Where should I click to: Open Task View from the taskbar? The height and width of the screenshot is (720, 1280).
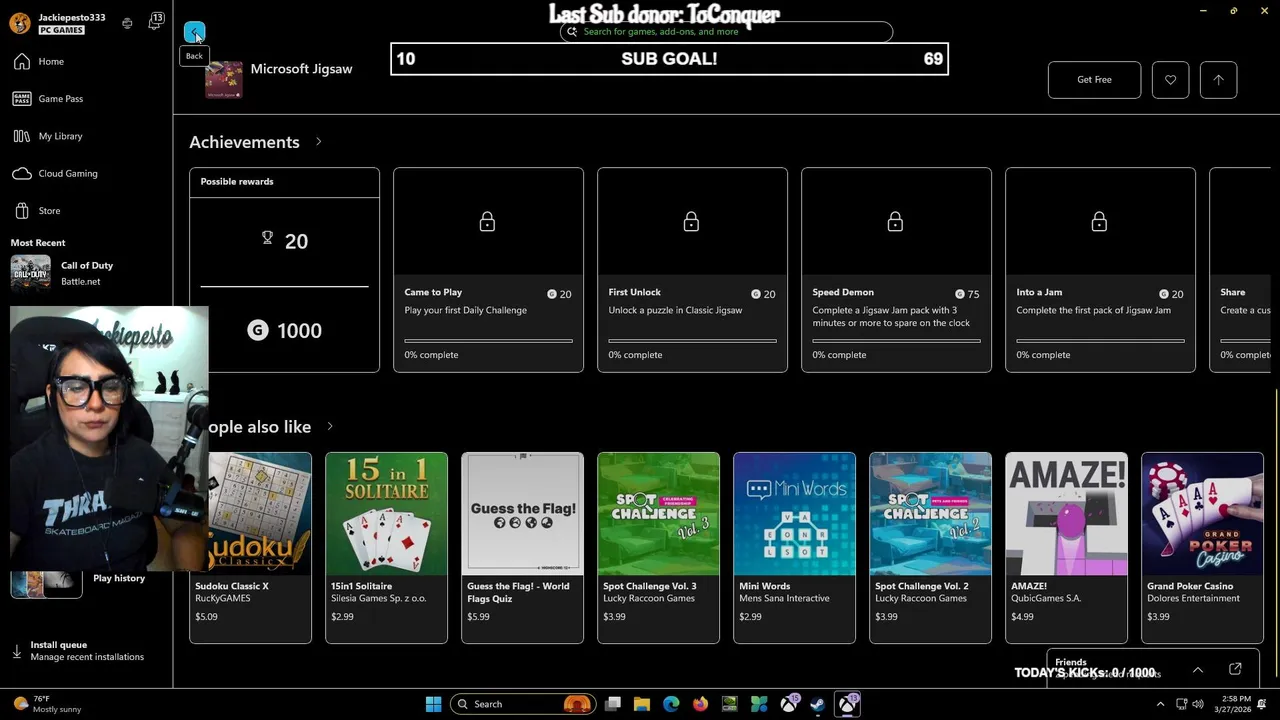(x=613, y=704)
